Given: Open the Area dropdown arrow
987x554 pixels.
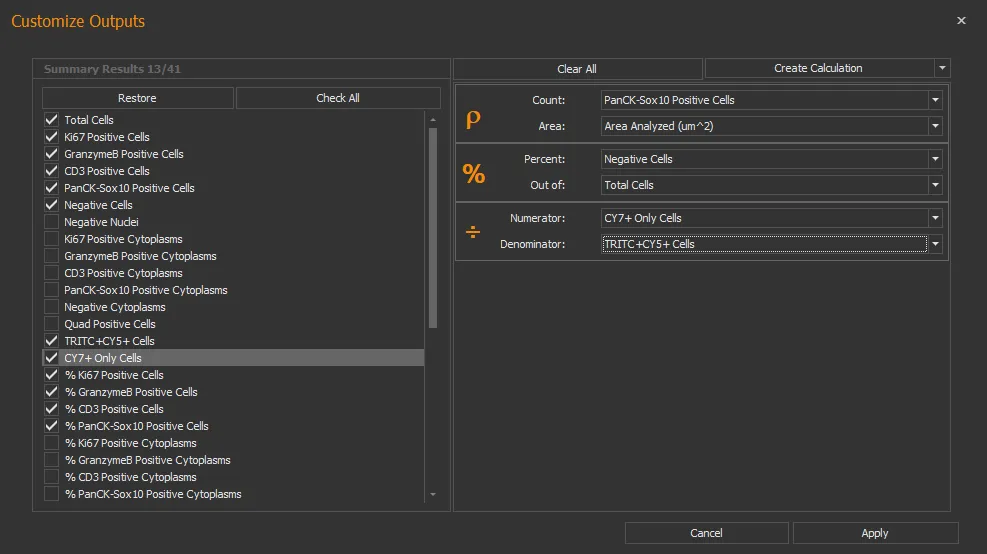Looking at the screenshot, I should point(935,126).
